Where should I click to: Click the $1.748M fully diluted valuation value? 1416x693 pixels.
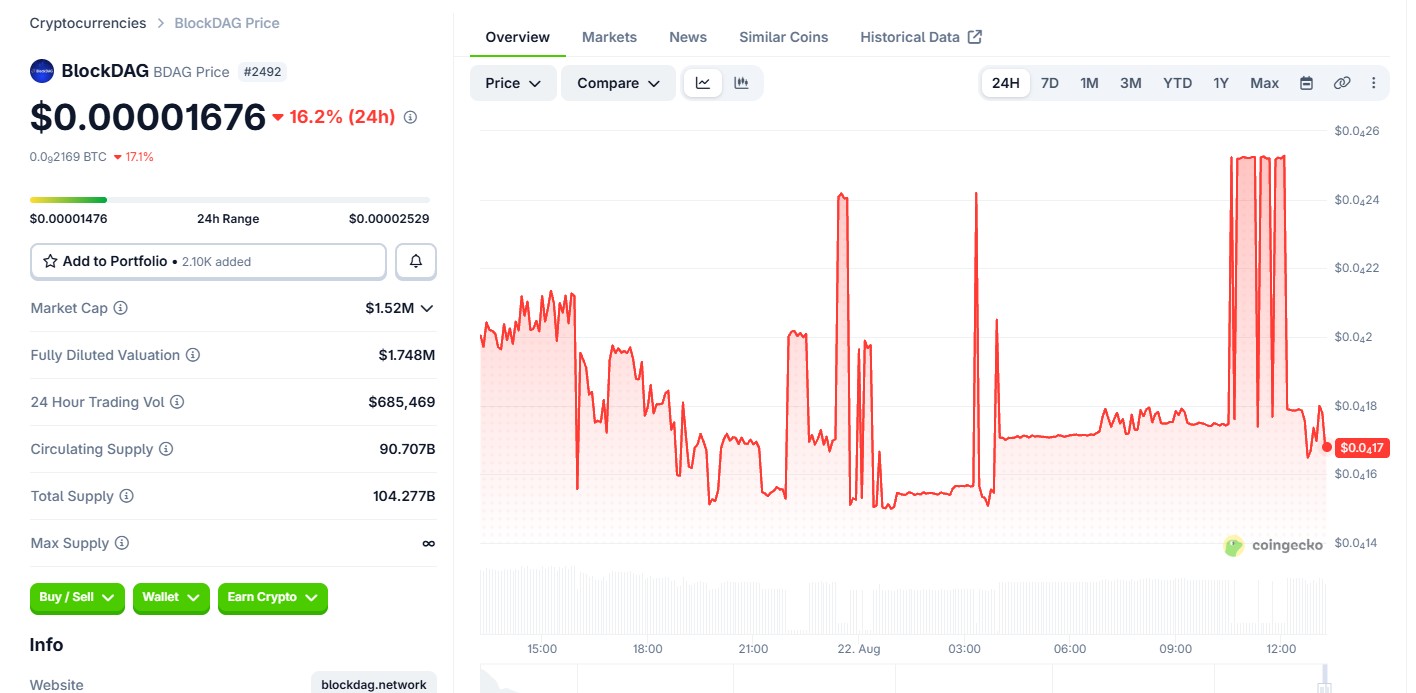tap(407, 355)
